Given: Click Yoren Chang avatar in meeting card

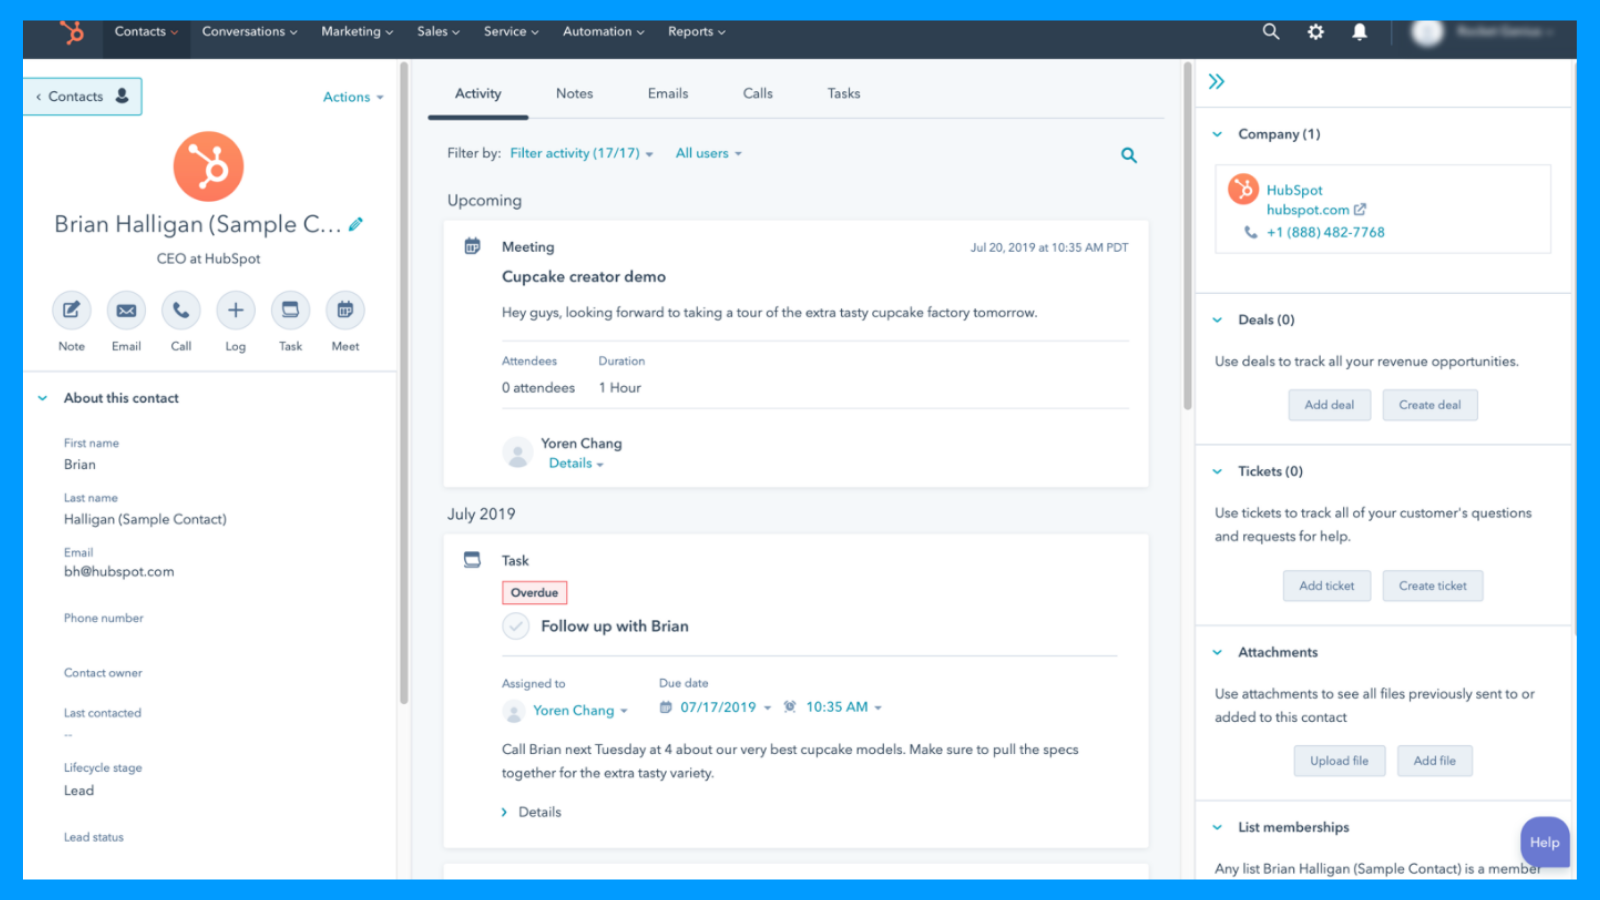Looking at the screenshot, I should 517,453.
